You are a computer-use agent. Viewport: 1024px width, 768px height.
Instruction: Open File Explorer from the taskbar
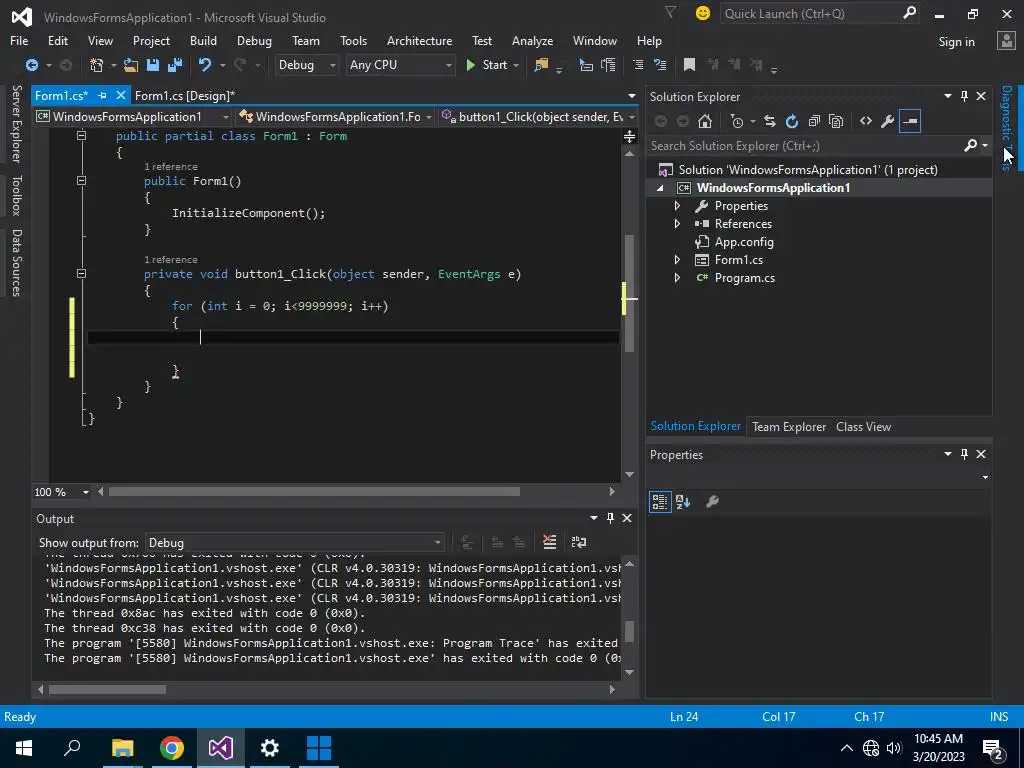tap(122, 748)
